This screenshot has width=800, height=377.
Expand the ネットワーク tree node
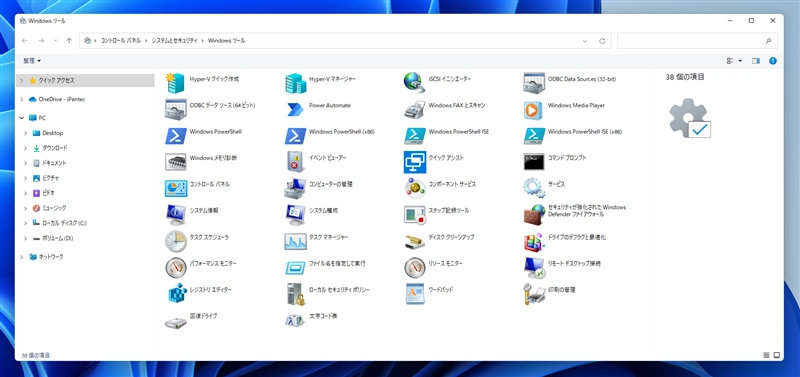click(21, 257)
